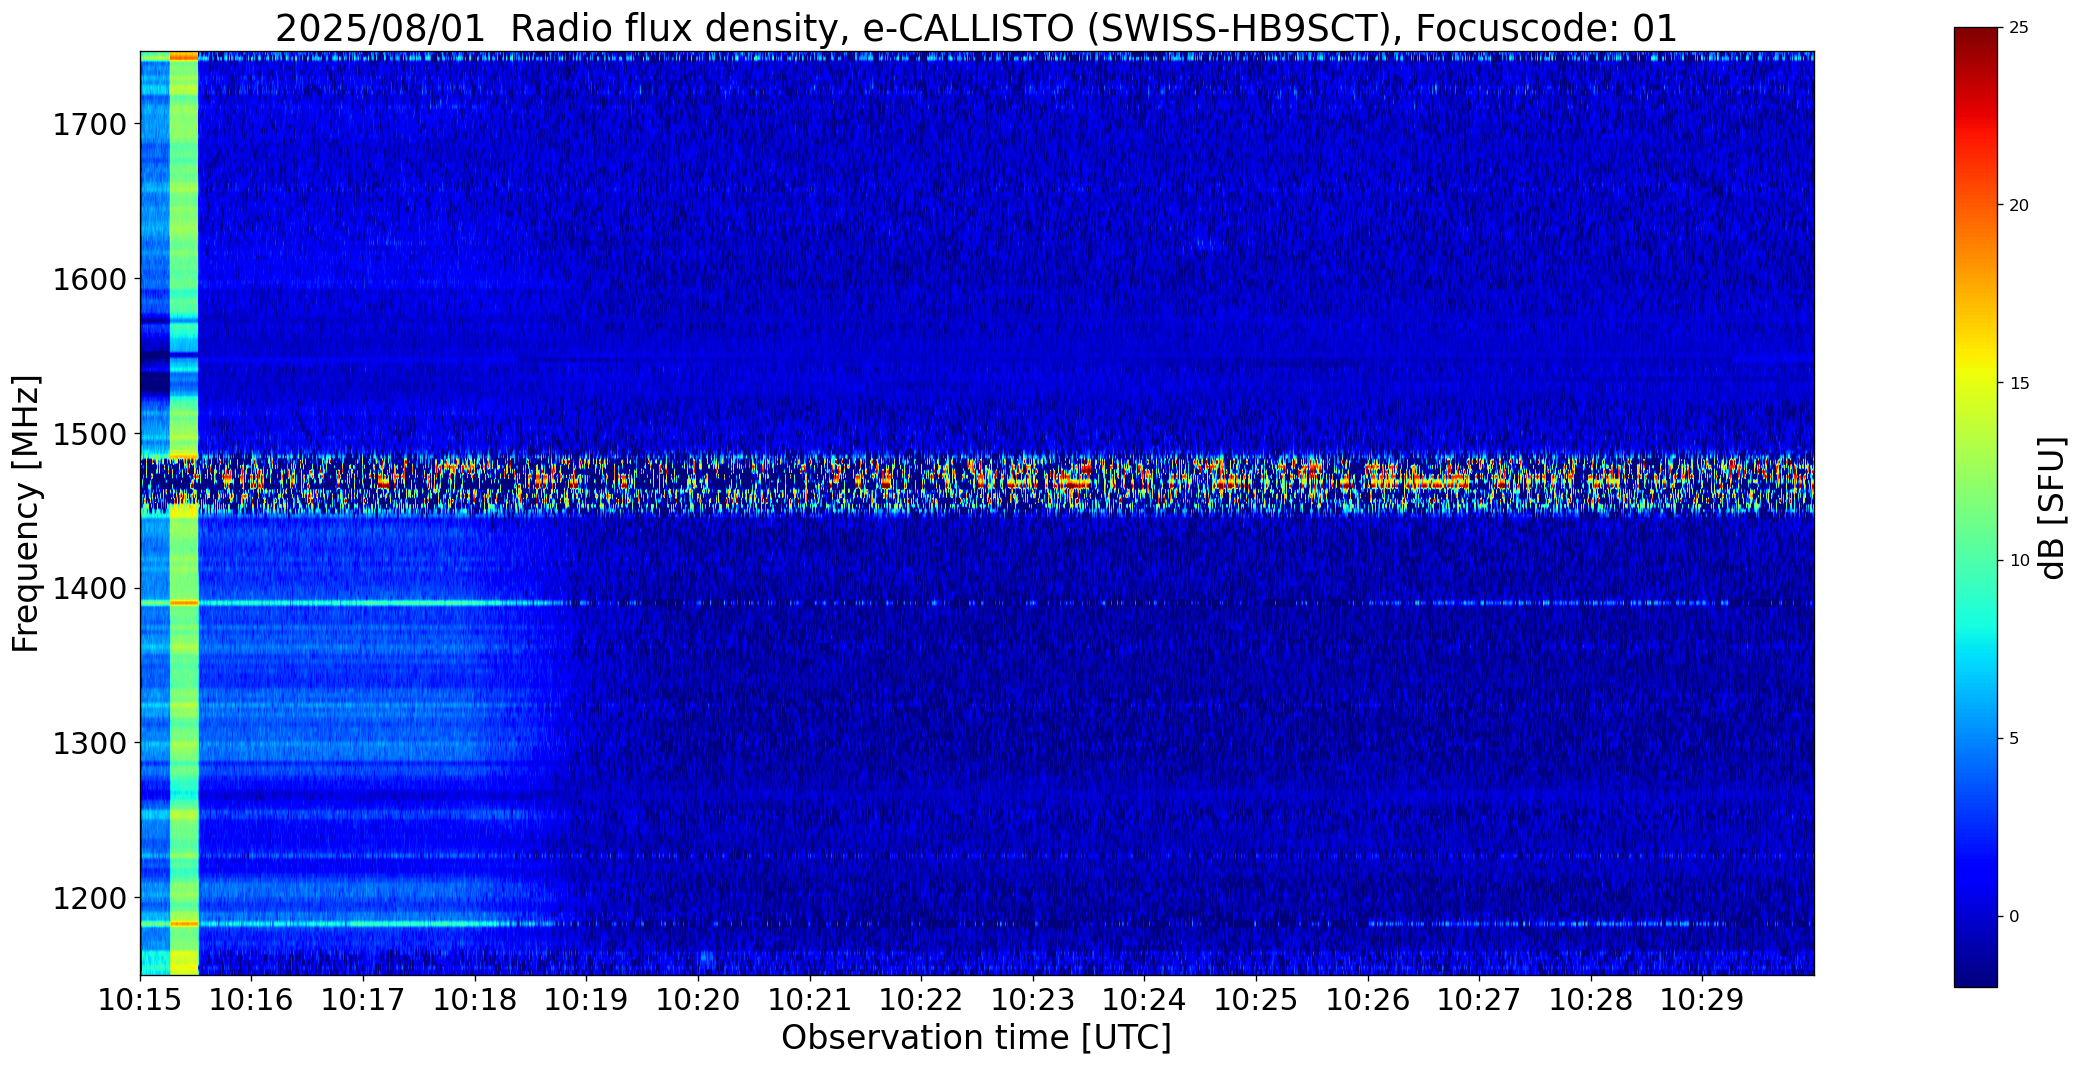
Task: Click the 1600 frequency tick label
Action: click(x=89, y=279)
